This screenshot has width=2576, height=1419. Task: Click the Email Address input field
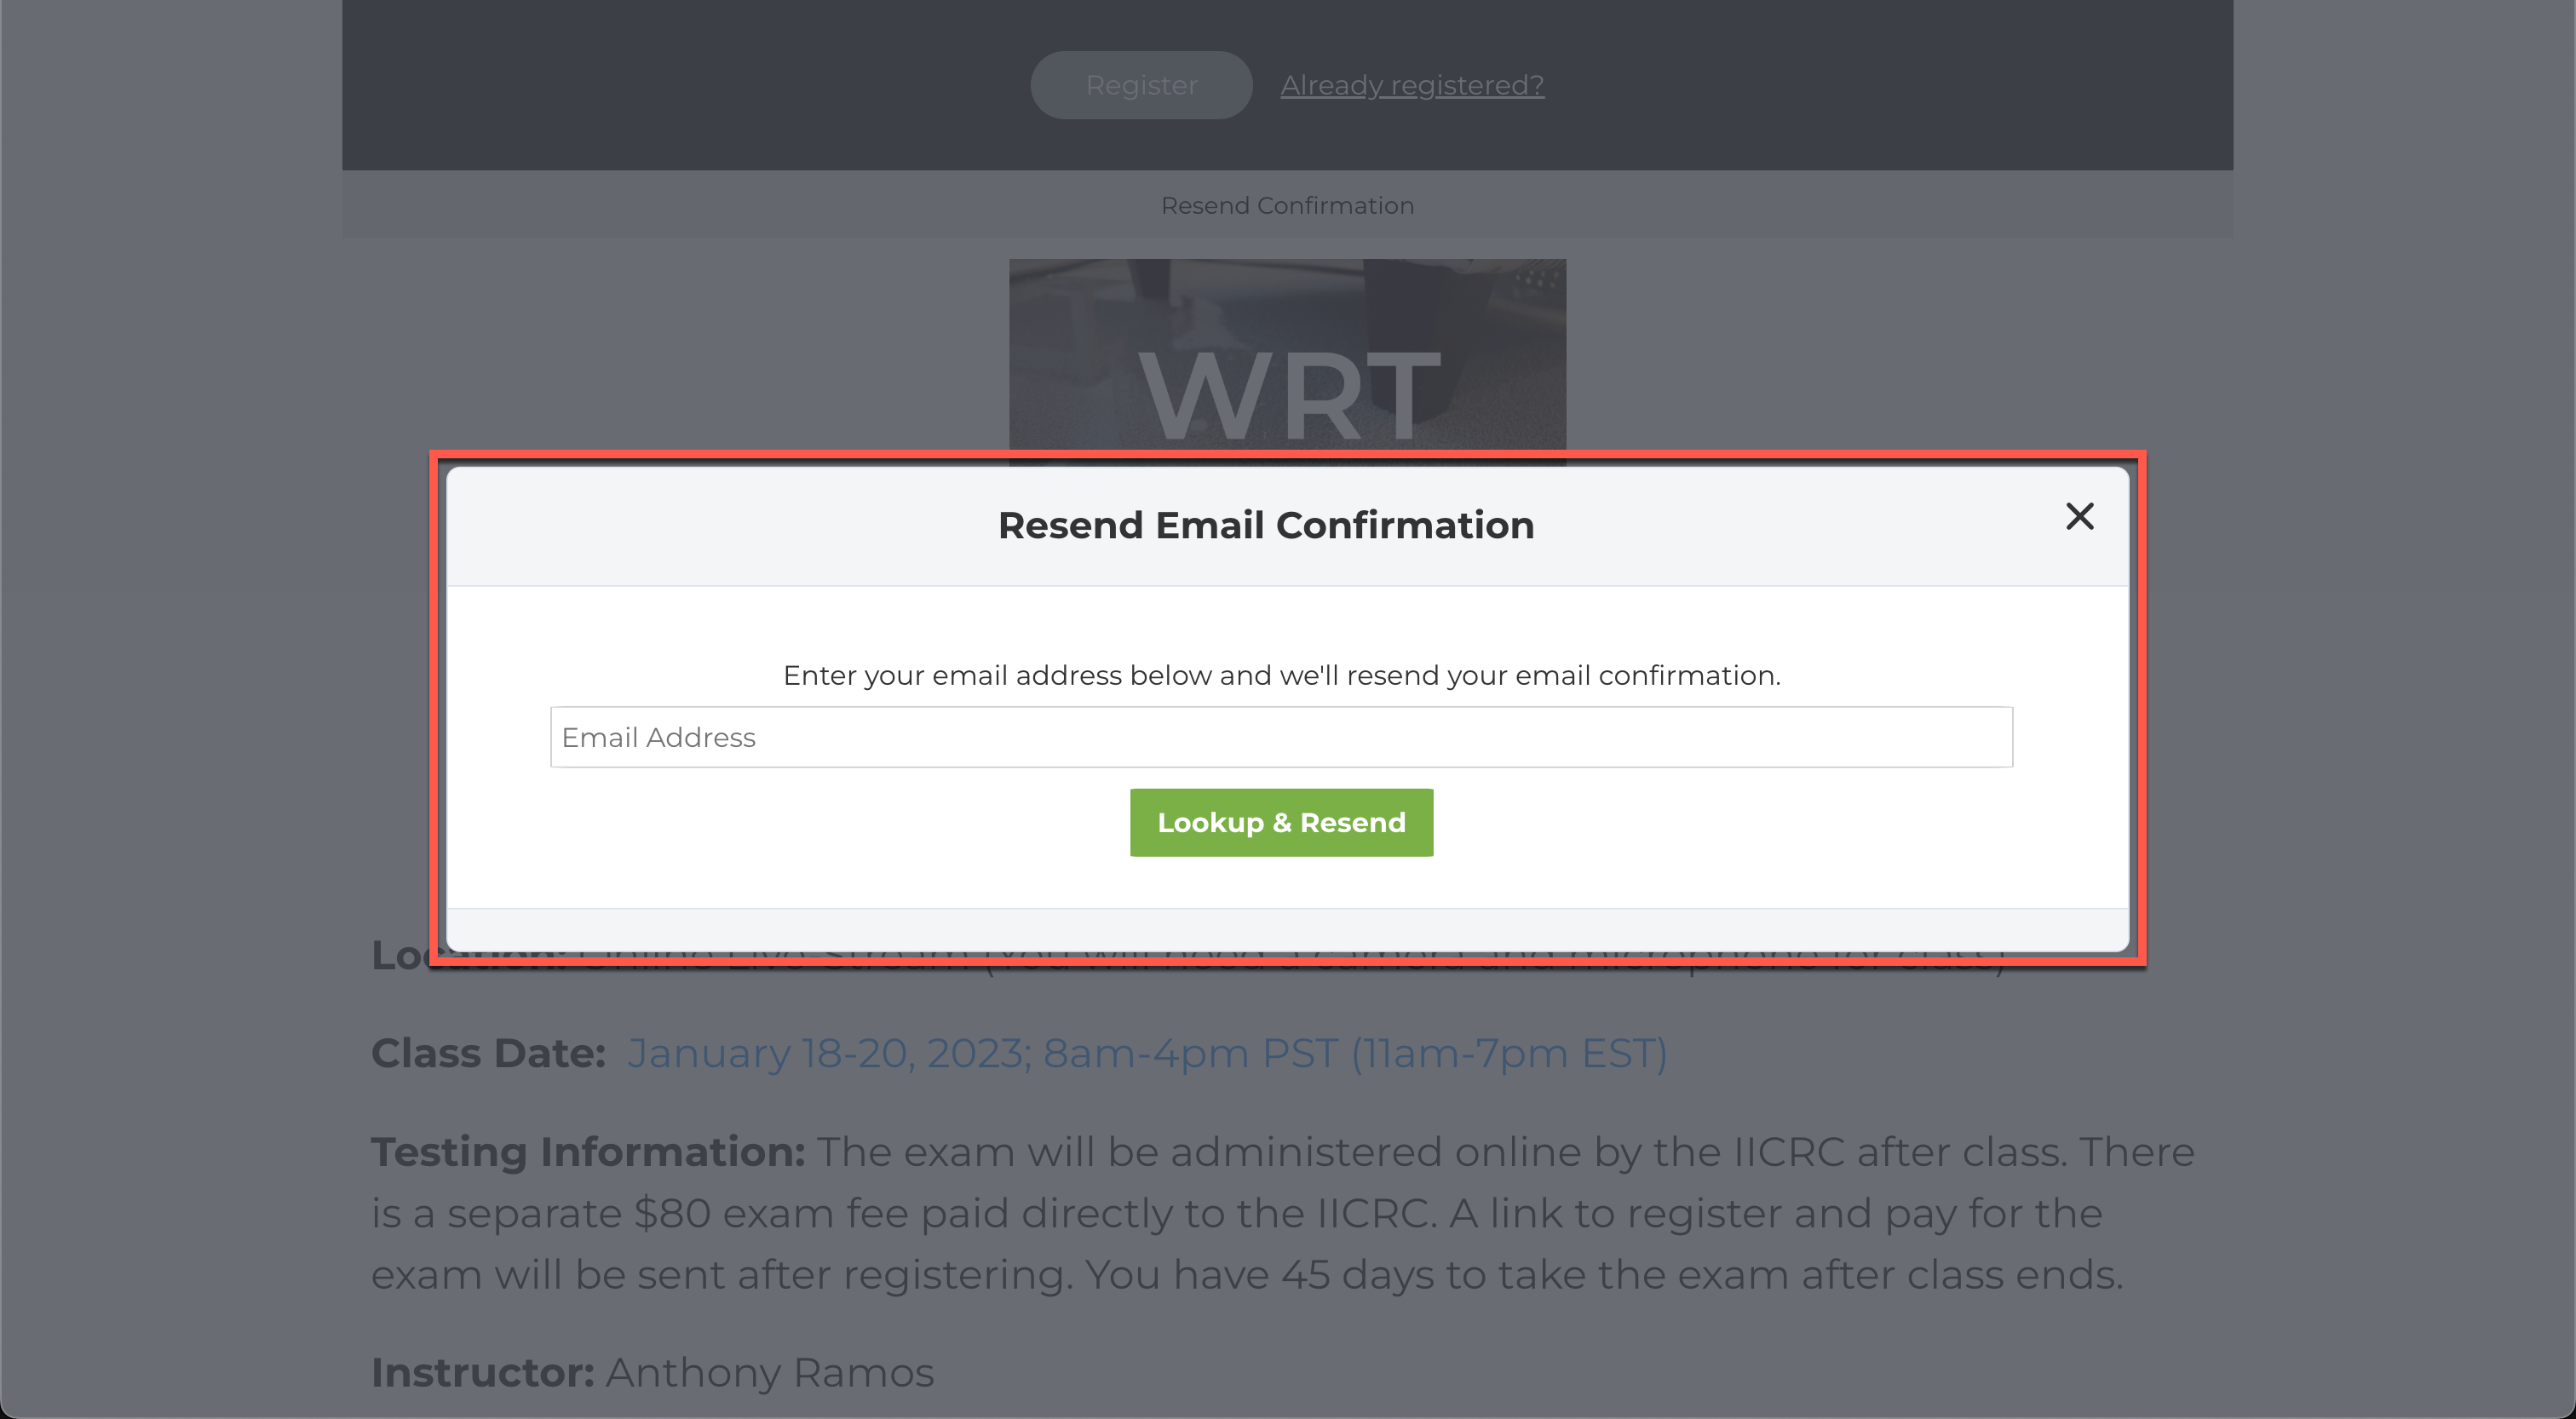(x=1280, y=737)
